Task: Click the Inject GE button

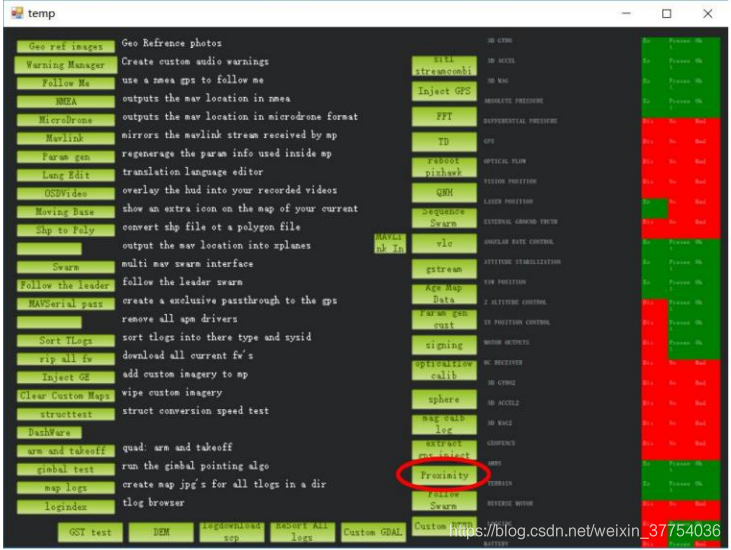Action: 66,377
